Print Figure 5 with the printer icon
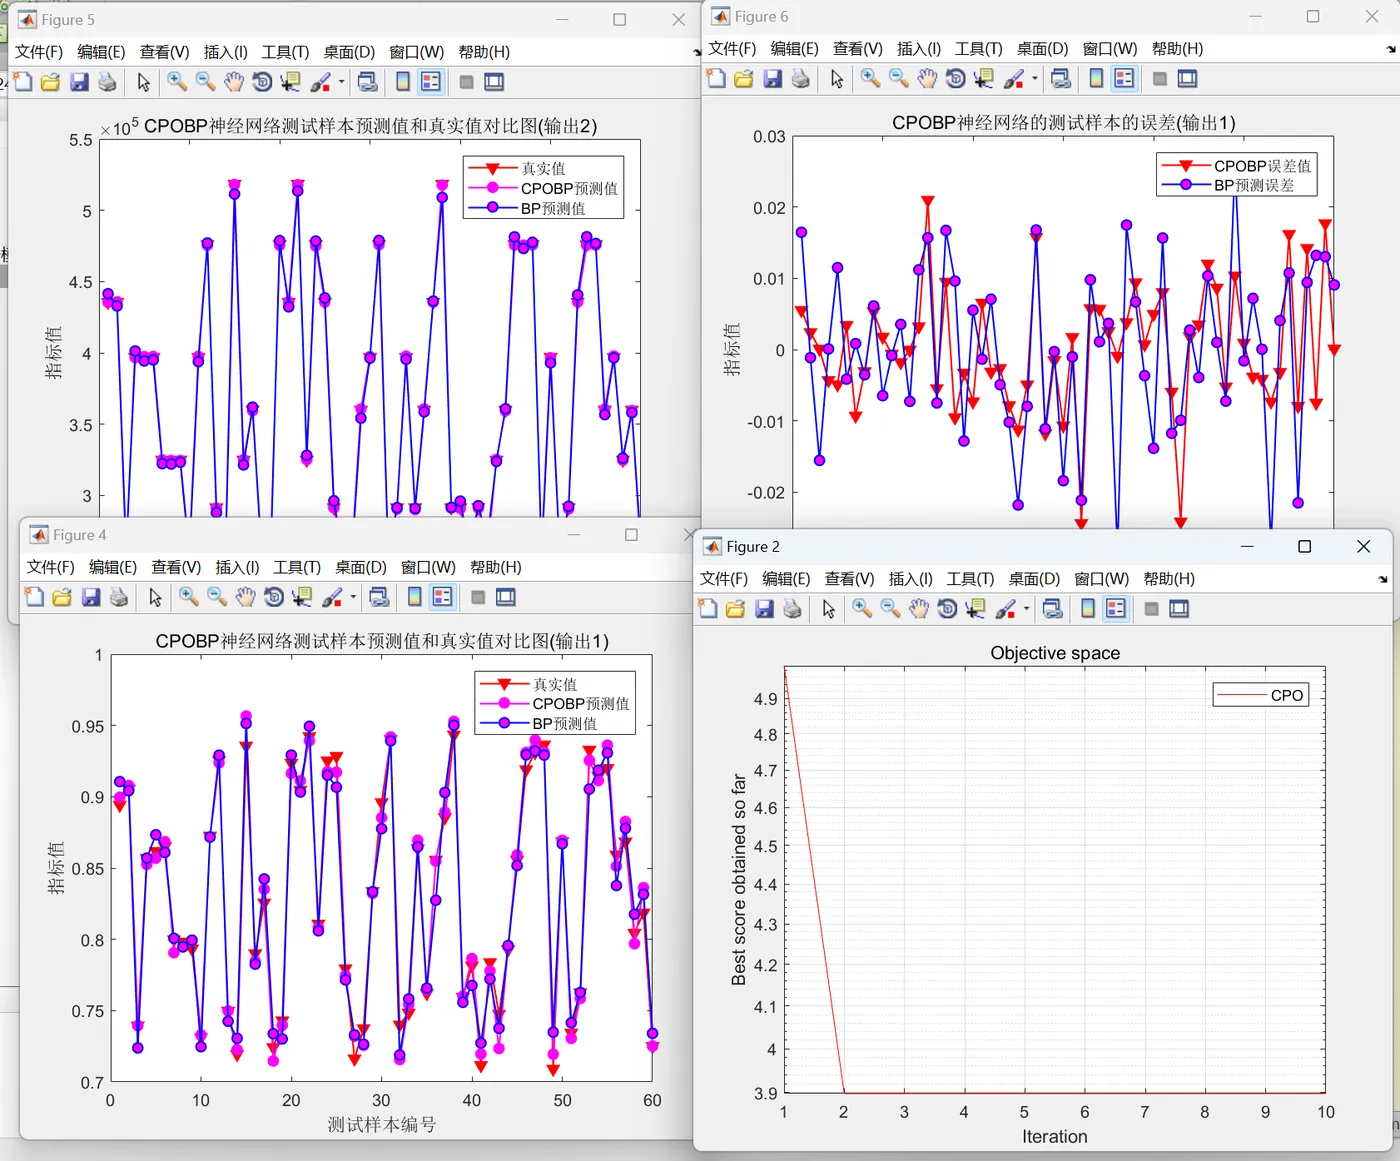The width and height of the screenshot is (1400, 1161). 107,82
